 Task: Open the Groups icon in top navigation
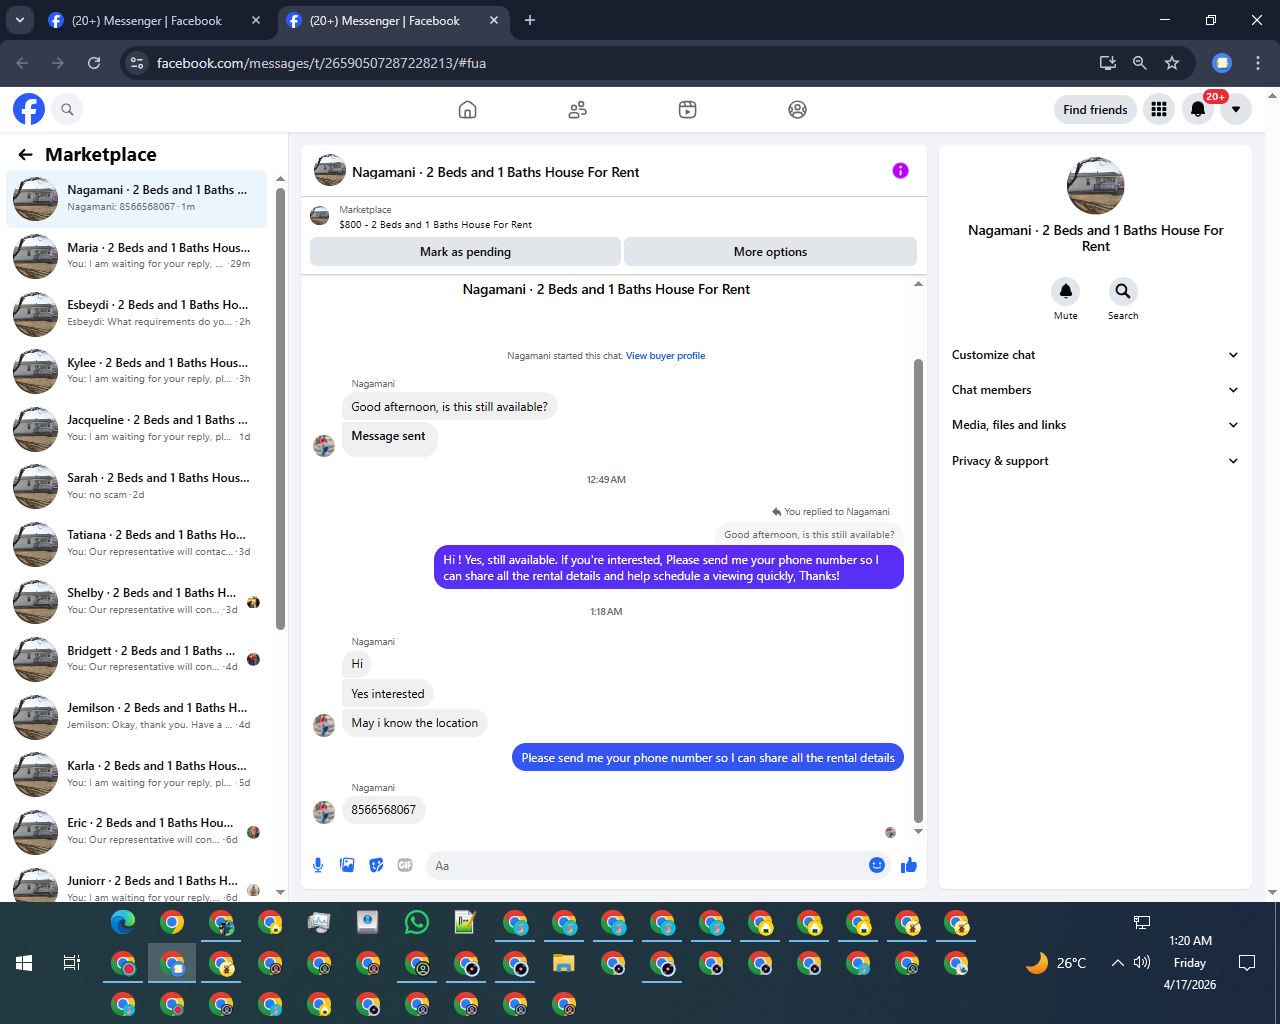797,110
